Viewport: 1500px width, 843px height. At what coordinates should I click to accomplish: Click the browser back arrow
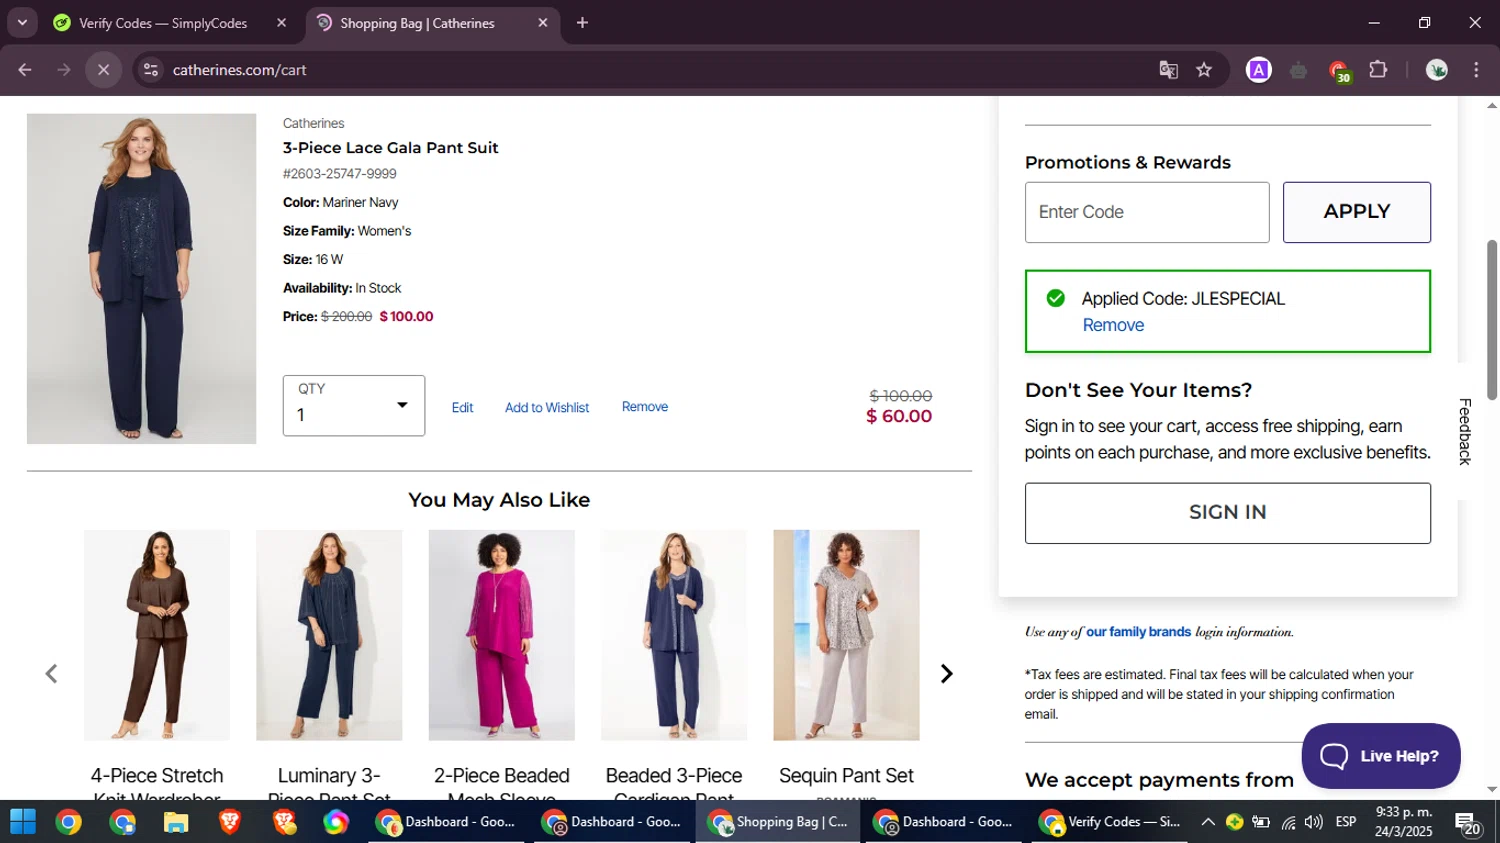pyautogui.click(x=25, y=70)
